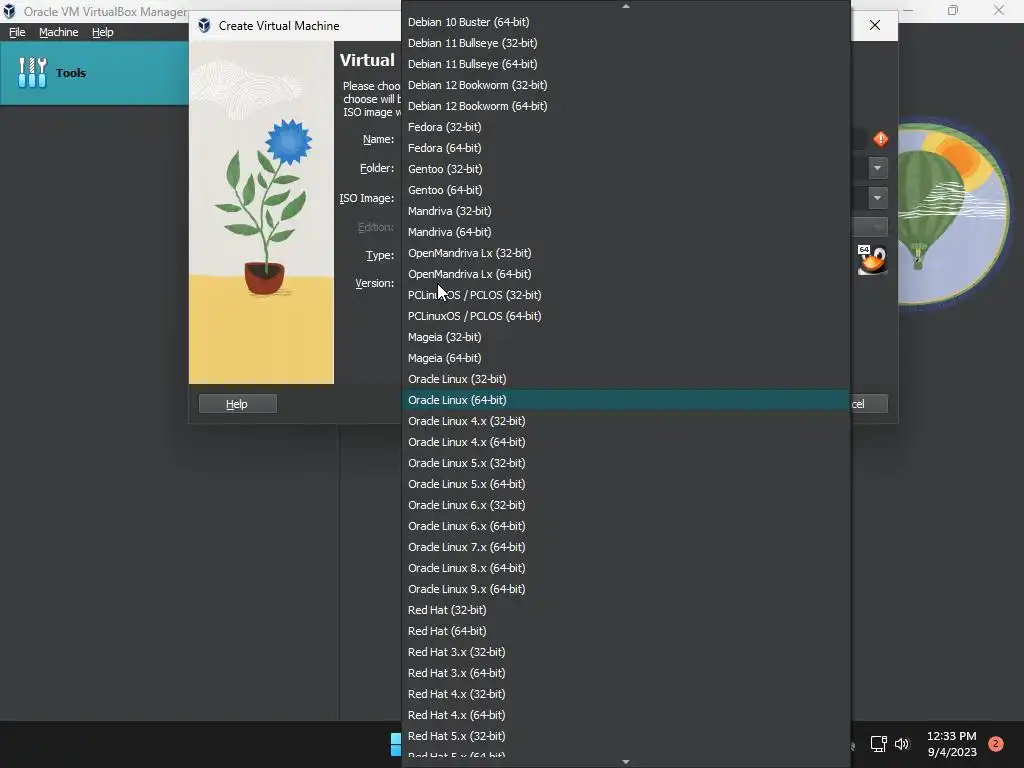Viewport: 1024px width, 768px height.
Task: Open the Help menu in the menu bar
Action: point(103,32)
